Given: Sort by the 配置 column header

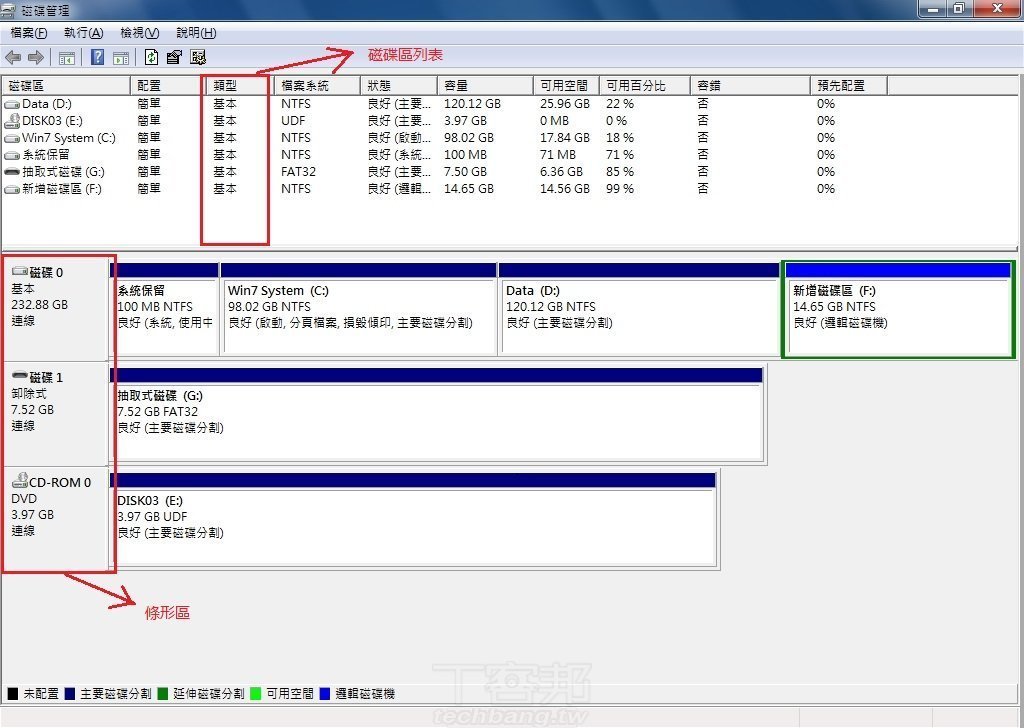Looking at the screenshot, I should [x=169, y=86].
